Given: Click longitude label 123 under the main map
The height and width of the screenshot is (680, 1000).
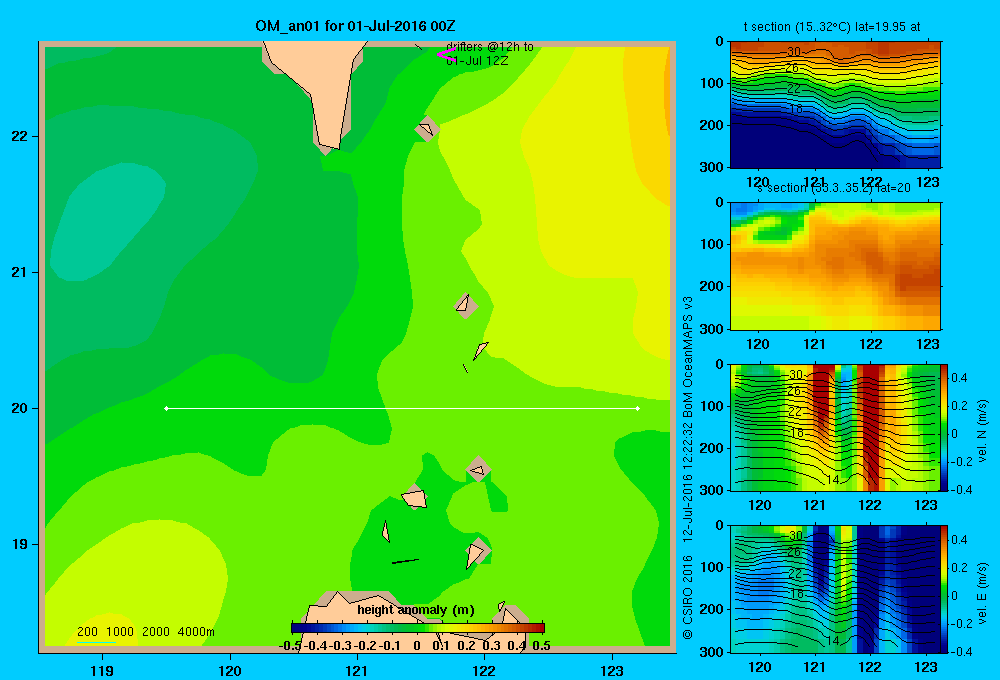Looking at the screenshot, I should [x=612, y=670].
